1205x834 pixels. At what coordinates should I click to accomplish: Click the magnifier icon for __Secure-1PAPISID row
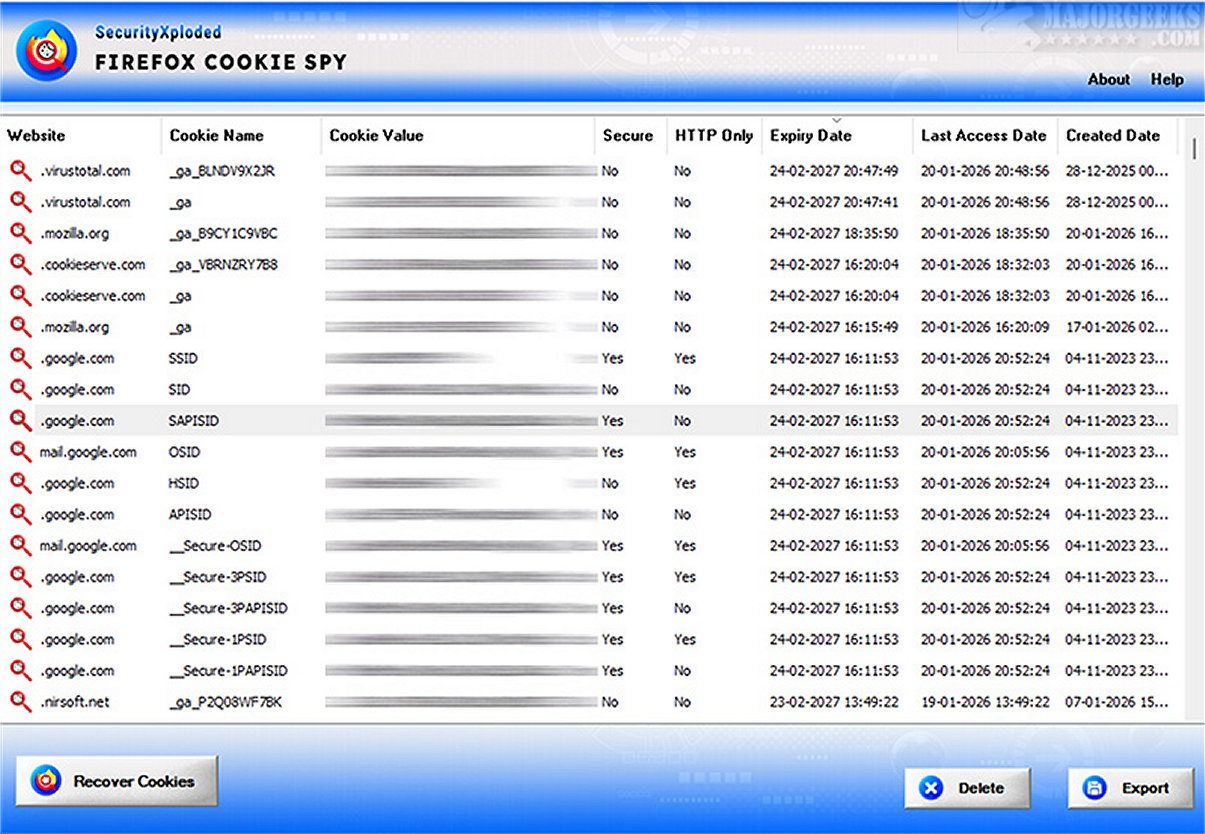coord(20,671)
